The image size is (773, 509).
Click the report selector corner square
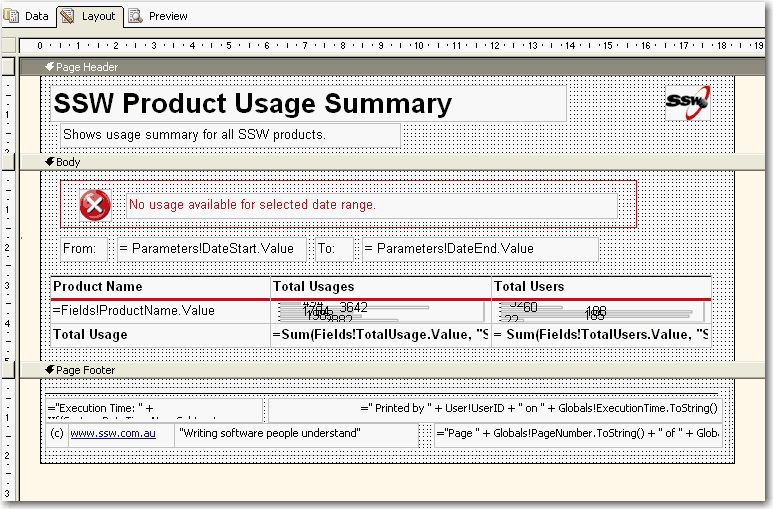pos(8,45)
